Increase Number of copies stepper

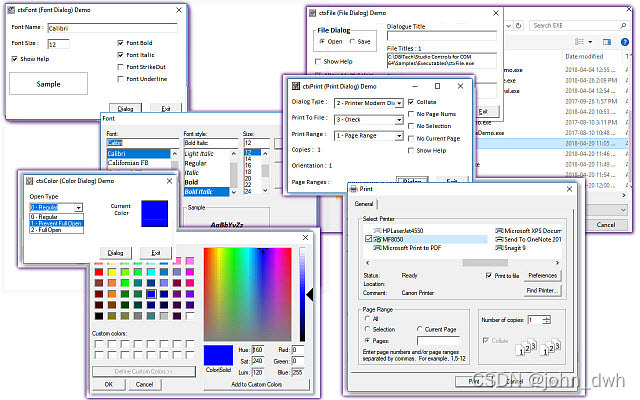pos(547,318)
